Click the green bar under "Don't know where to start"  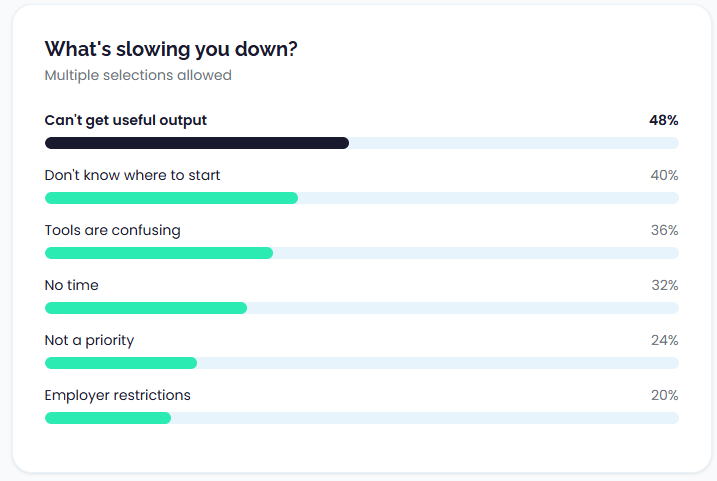coord(171,198)
